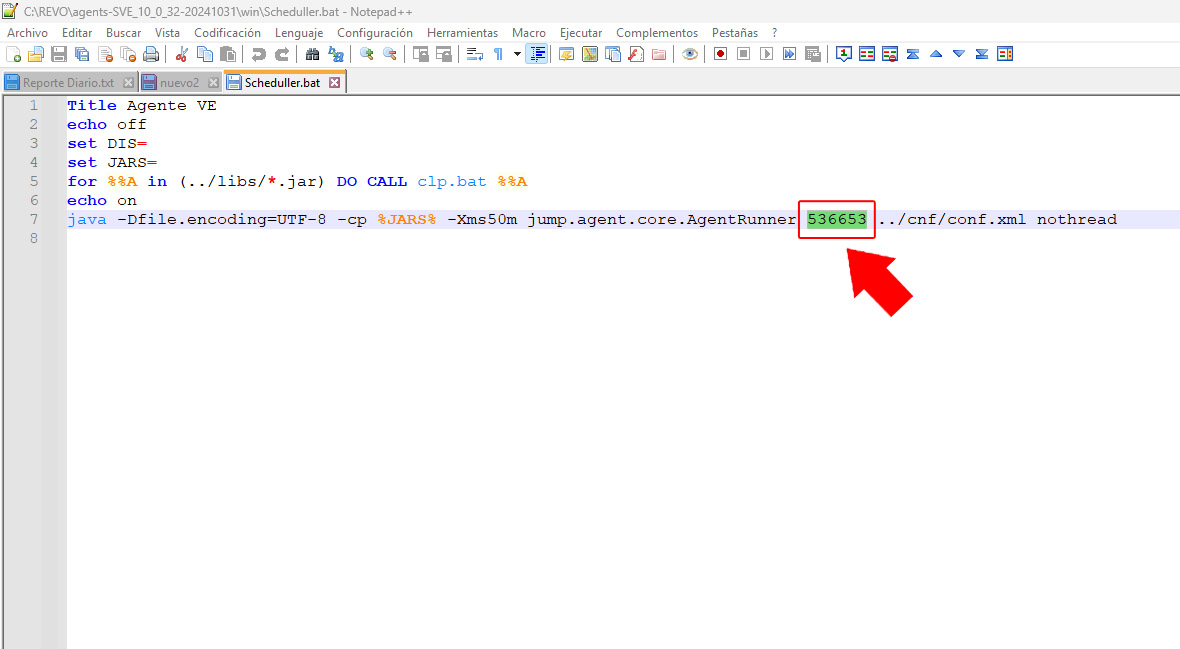Expand the small arrow beside pilcrow icon
This screenshot has height=649, width=1180.
click(517, 54)
